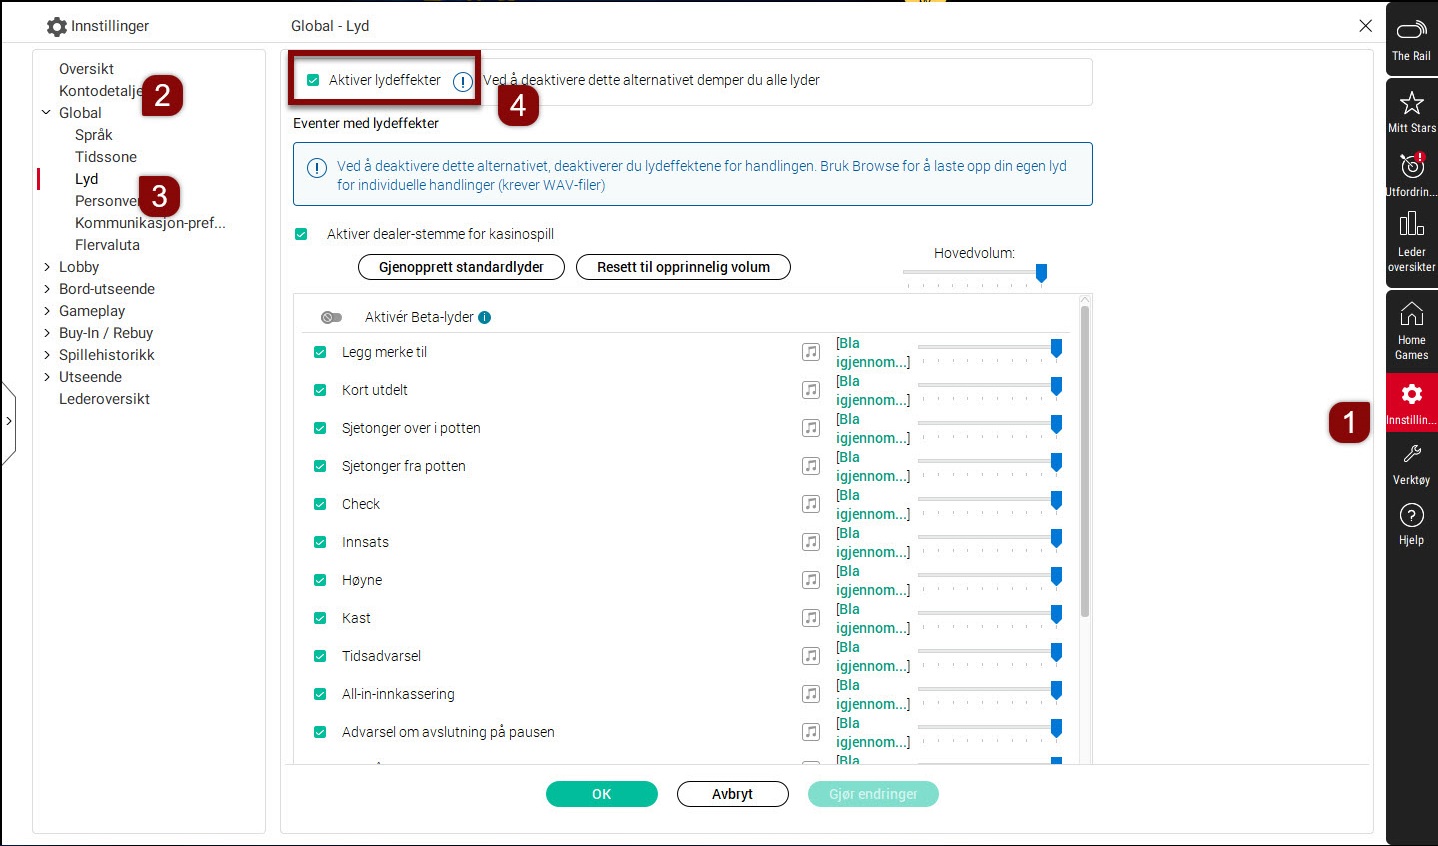Open Oversikt settings page

[86, 69]
